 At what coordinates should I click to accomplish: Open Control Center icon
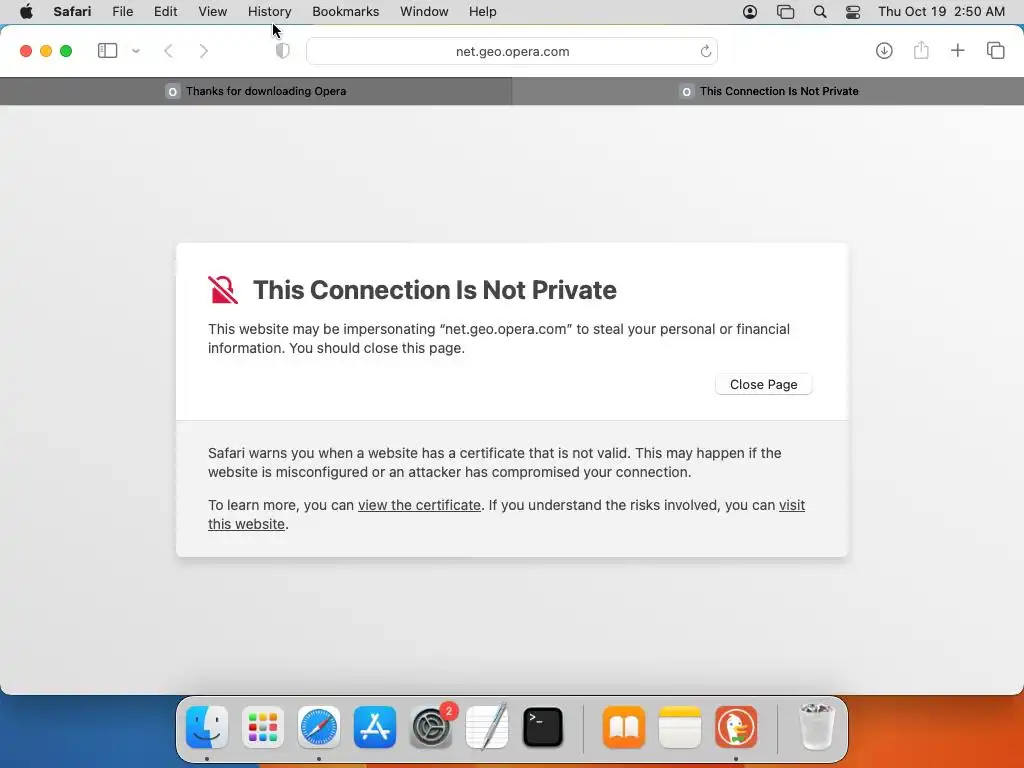(x=852, y=12)
